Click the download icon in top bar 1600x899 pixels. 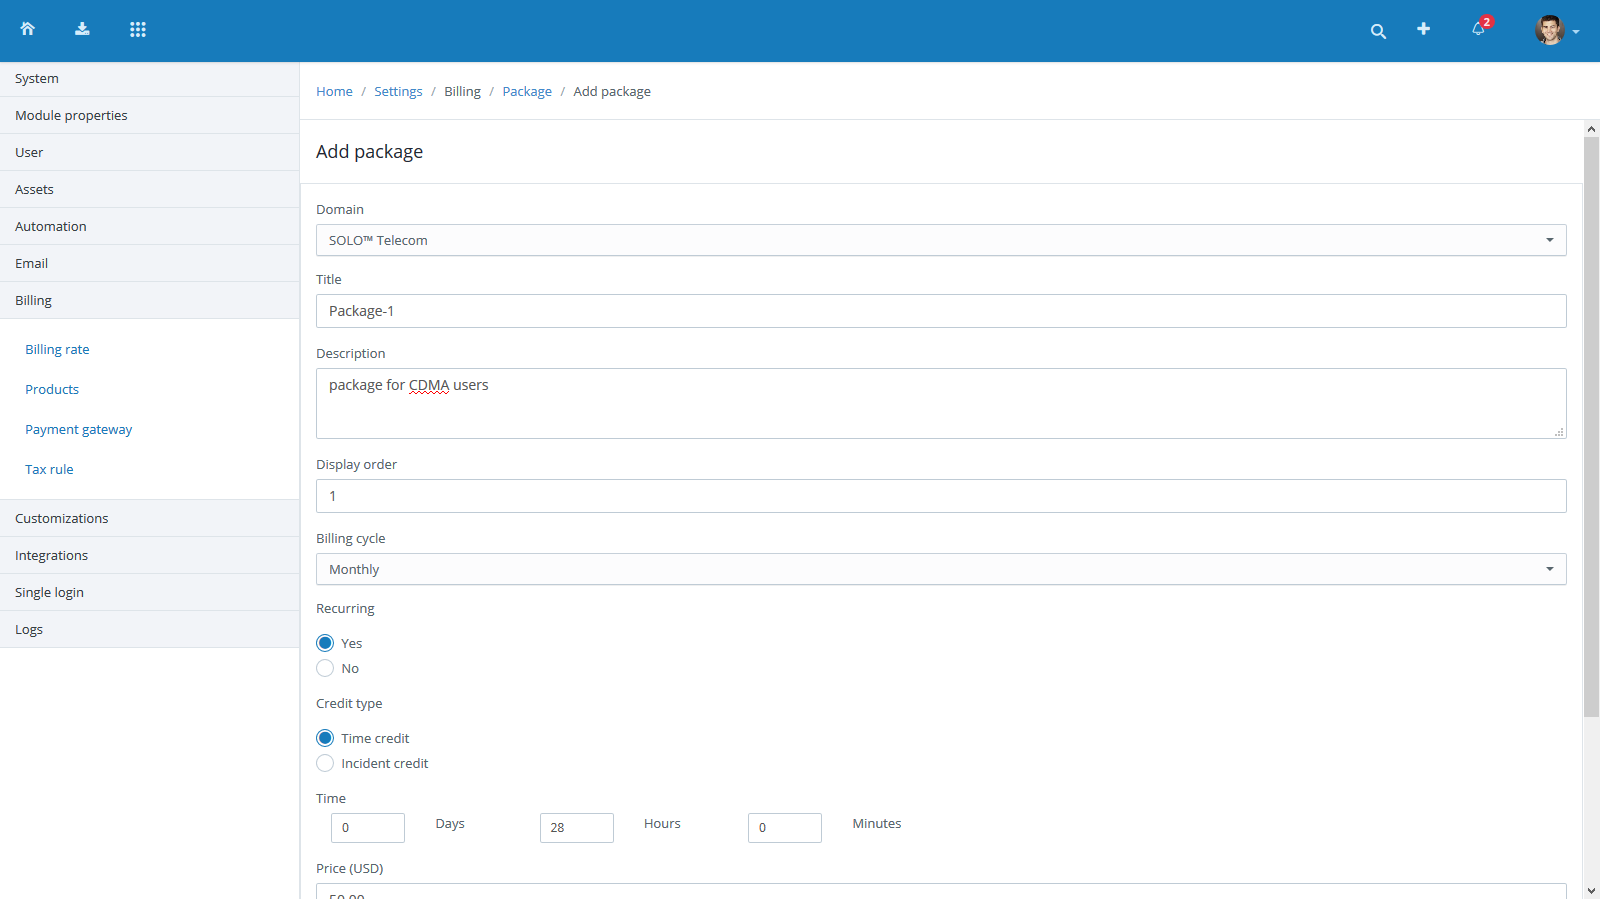click(x=82, y=29)
